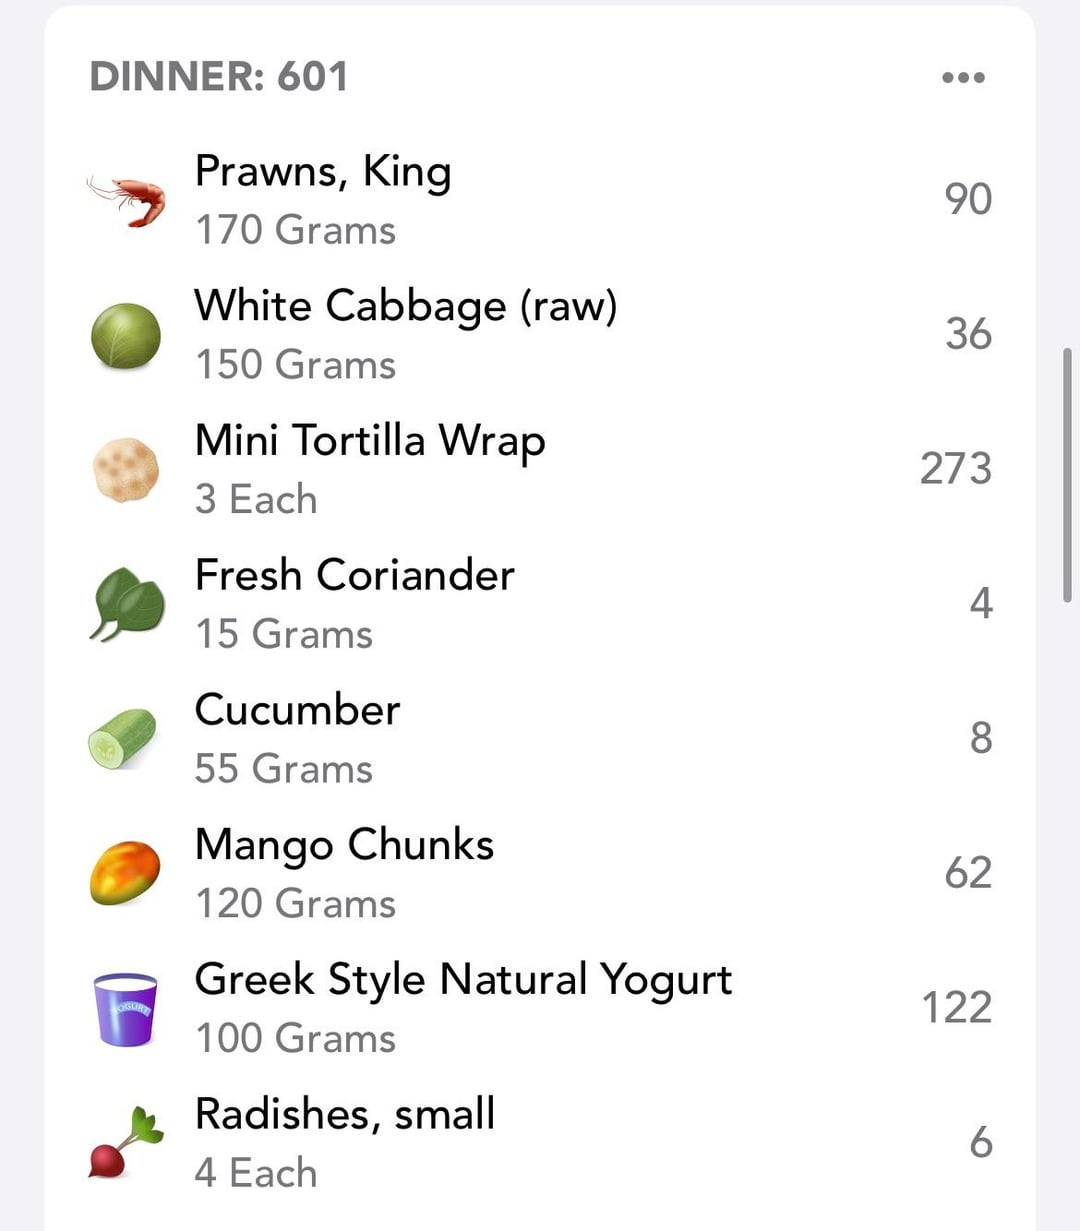Click the purple yogurt pot icon
The width and height of the screenshot is (1080, 1231).
125,1009
